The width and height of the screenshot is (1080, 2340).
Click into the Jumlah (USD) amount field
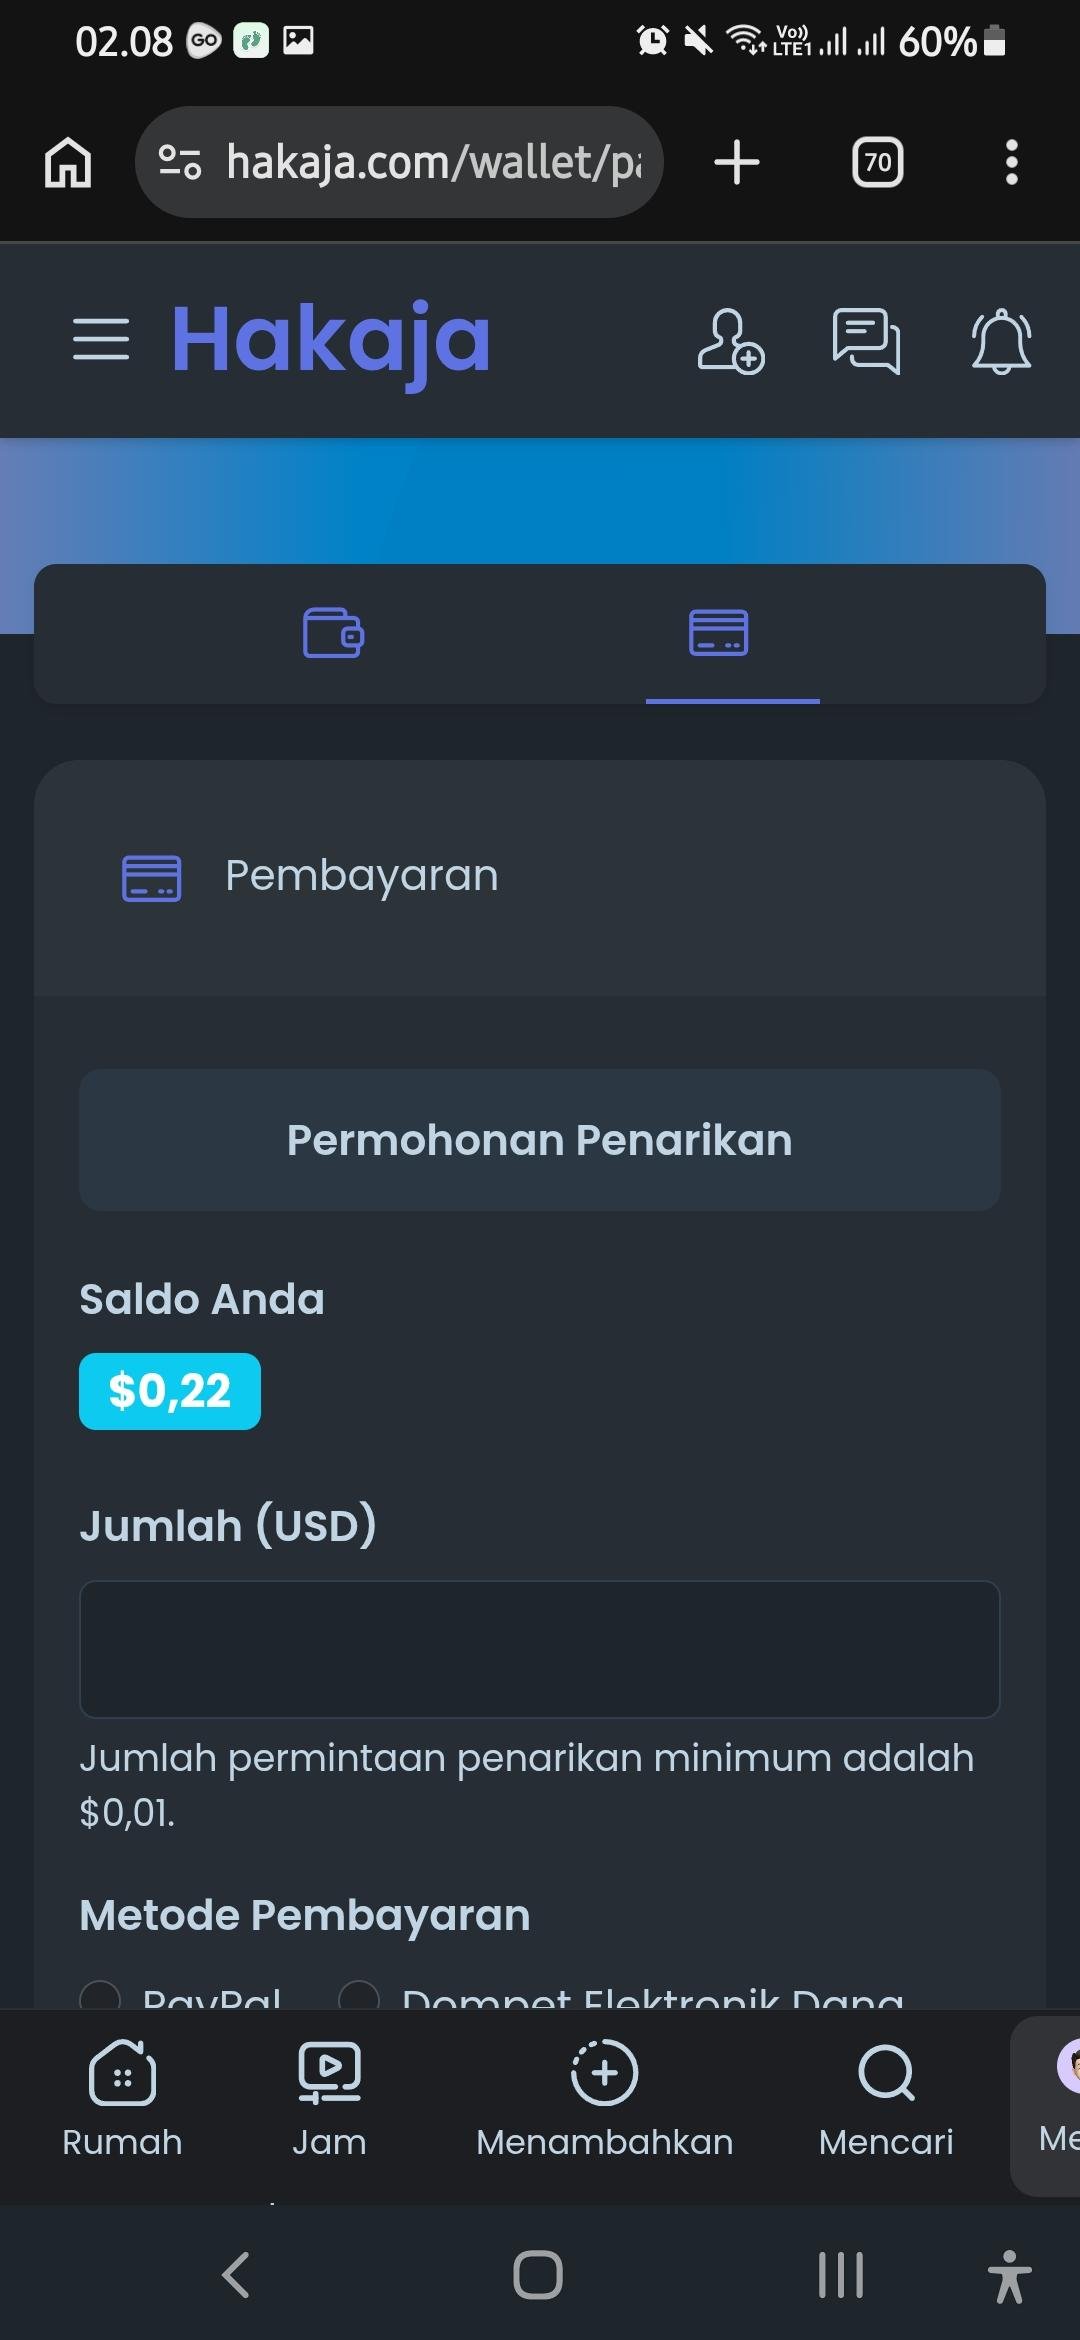pyautogui.click(x=540, y=1649)
